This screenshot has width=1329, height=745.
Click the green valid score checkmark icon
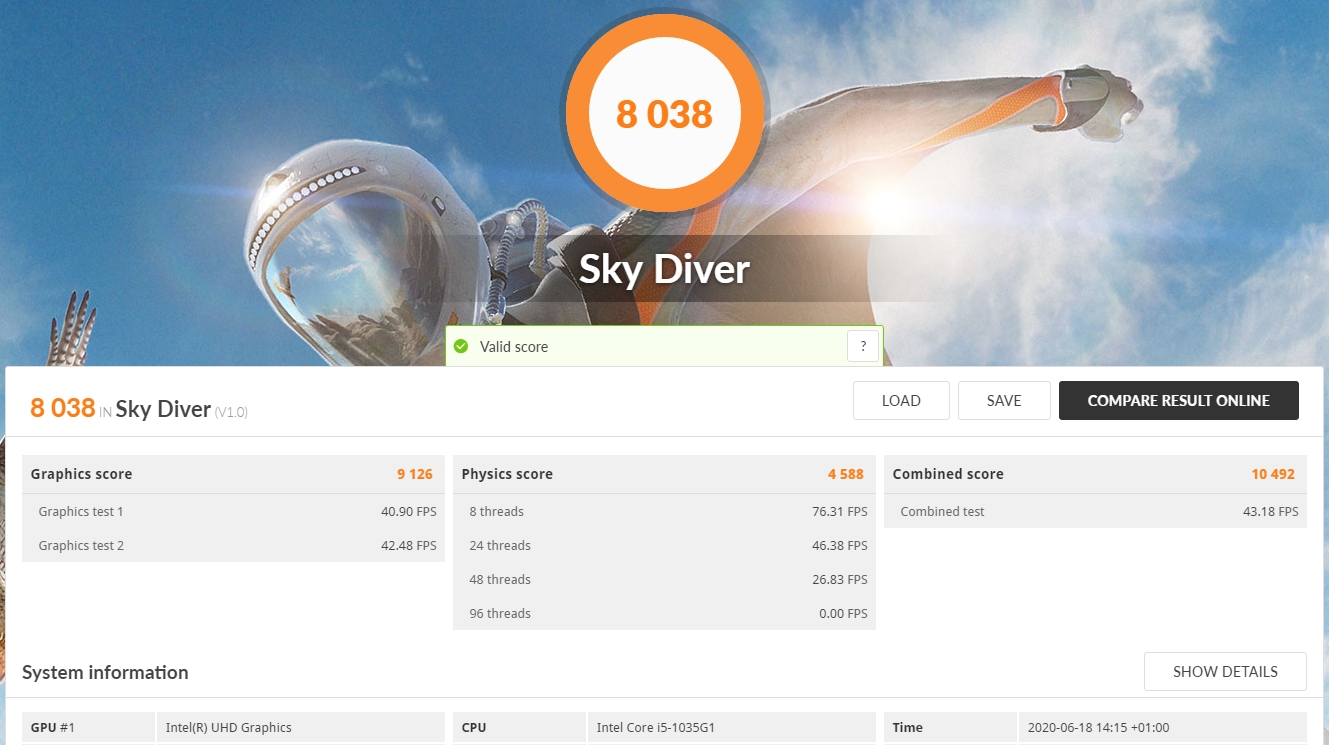pos(461,347)
